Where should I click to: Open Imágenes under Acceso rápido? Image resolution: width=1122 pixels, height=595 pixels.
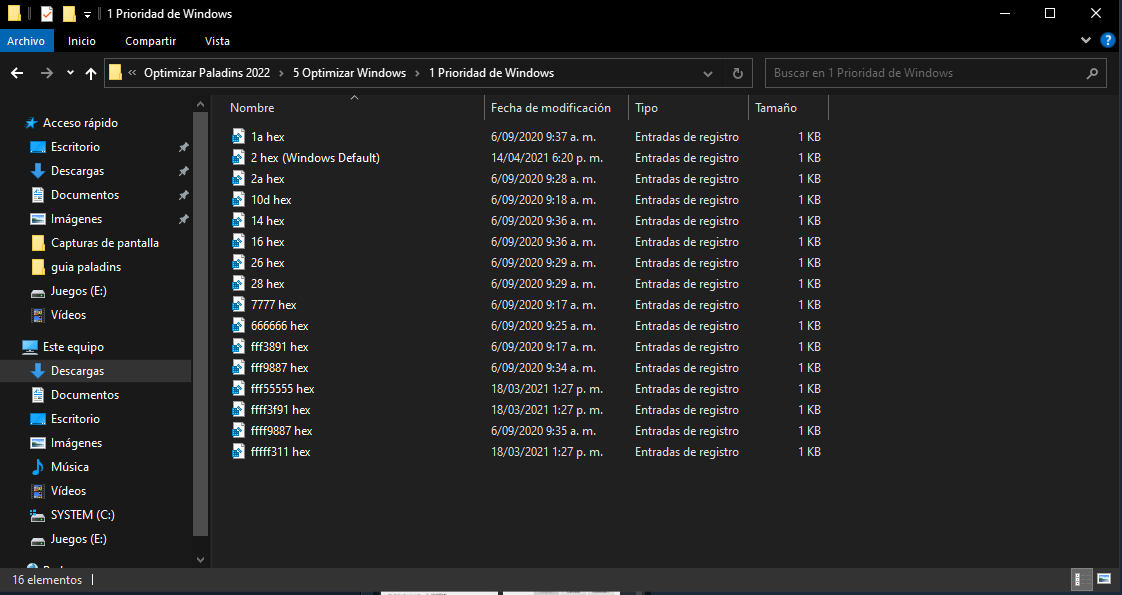tap(76, 219)
